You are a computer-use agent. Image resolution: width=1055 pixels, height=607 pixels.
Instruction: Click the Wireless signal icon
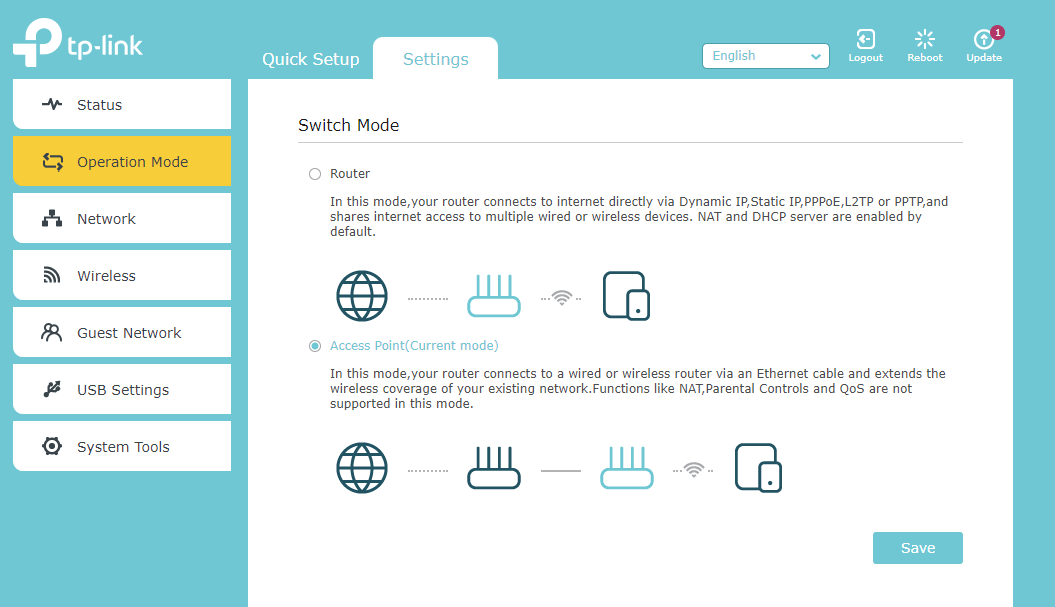coord(52,275)
